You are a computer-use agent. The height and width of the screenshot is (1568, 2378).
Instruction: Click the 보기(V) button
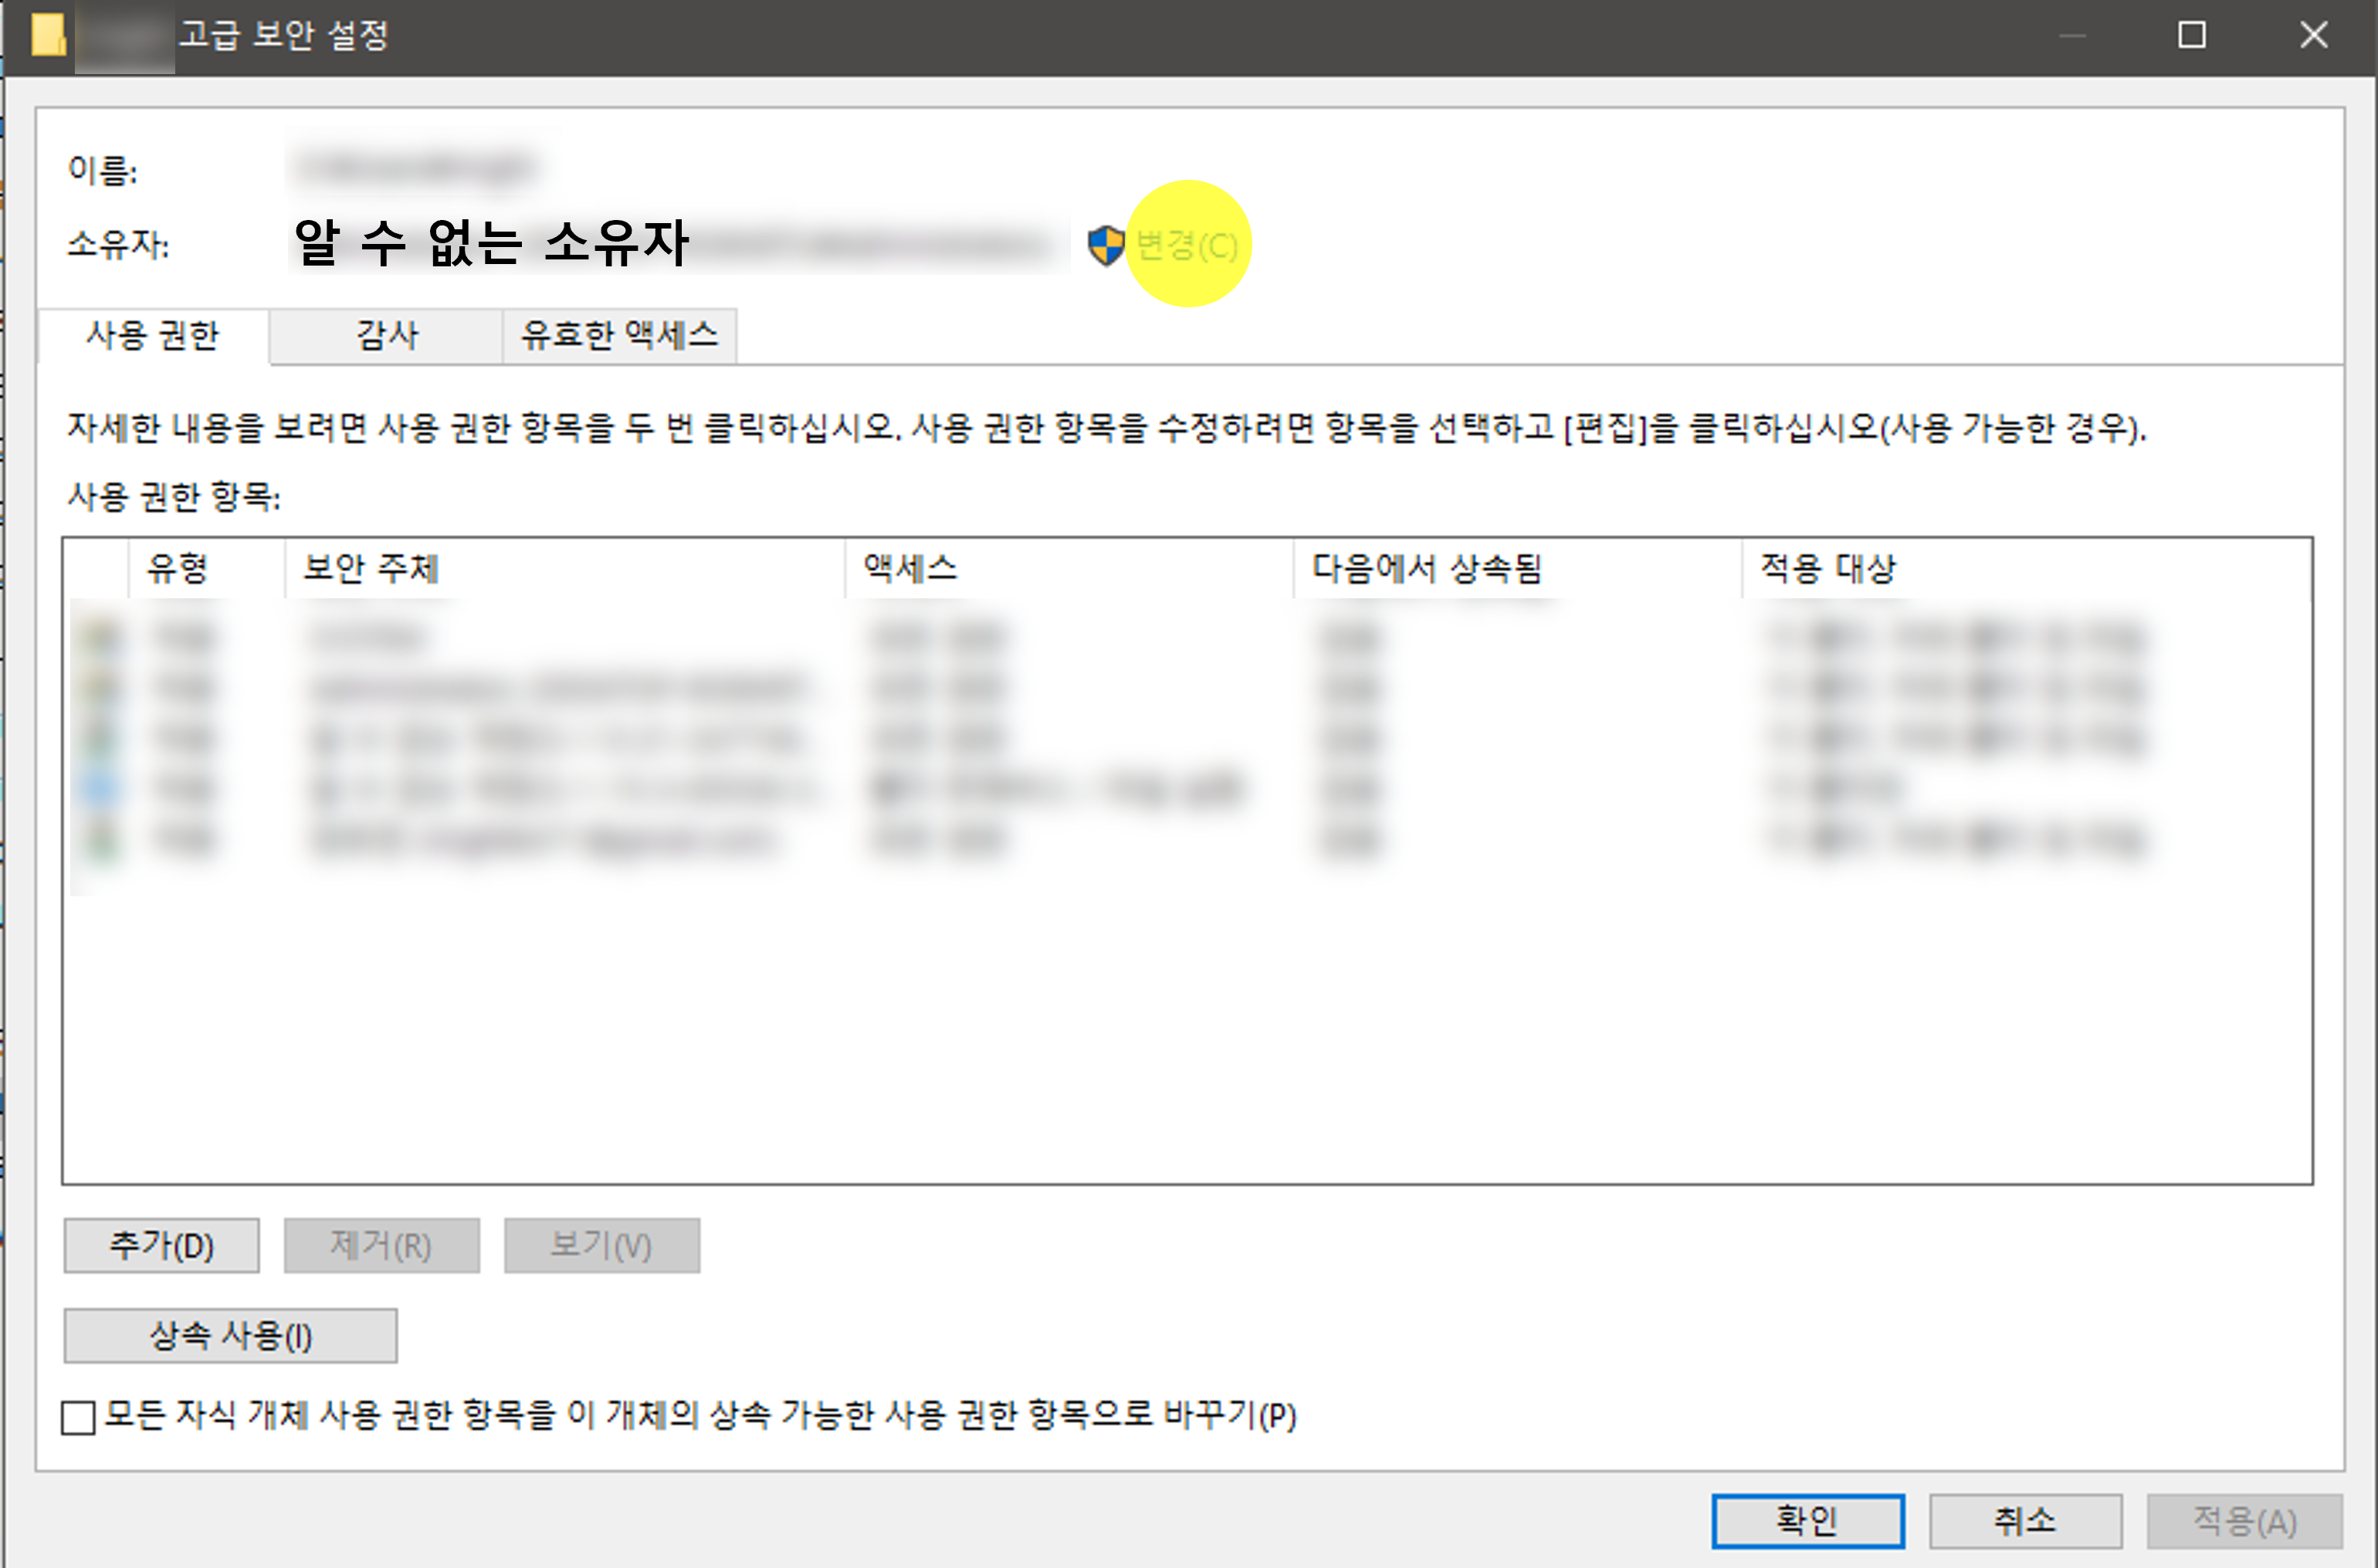point(601,1245)
